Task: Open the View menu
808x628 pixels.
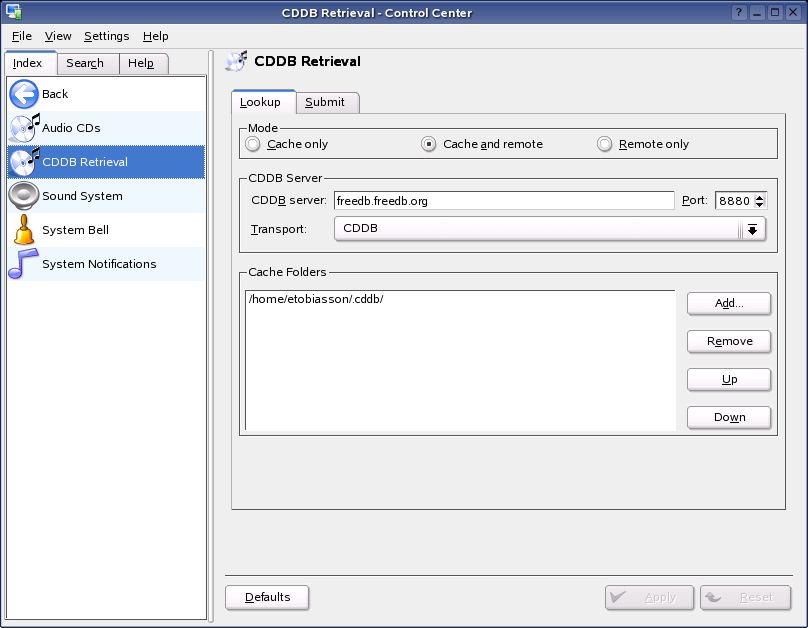Action: point(58,36)
